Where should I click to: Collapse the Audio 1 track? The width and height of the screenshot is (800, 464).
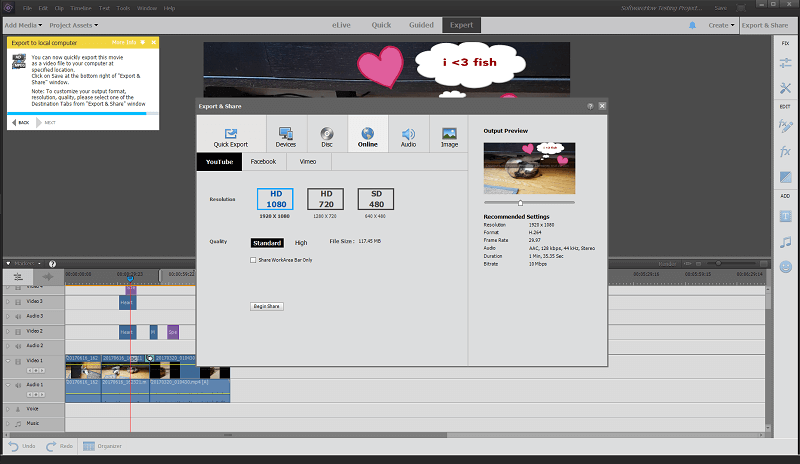tap(8, 385)
